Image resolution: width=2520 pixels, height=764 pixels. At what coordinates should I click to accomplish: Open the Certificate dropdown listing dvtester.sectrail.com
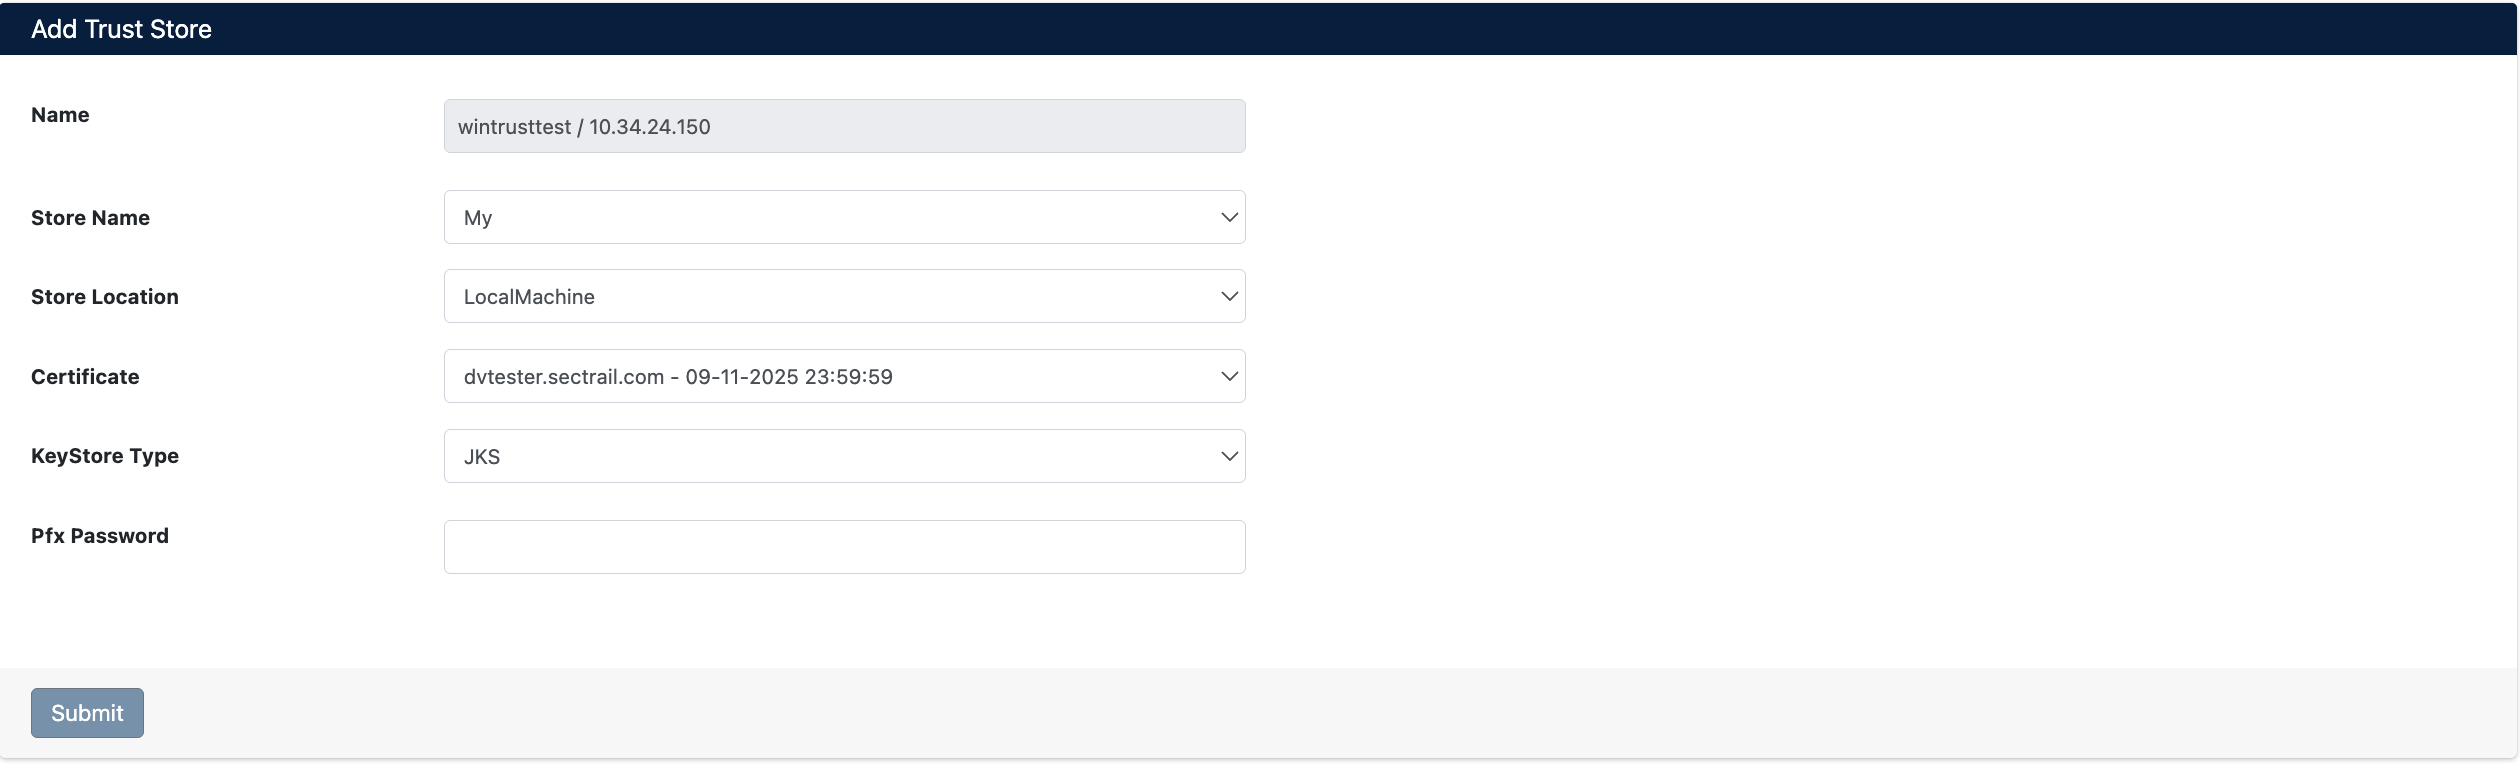845,376
